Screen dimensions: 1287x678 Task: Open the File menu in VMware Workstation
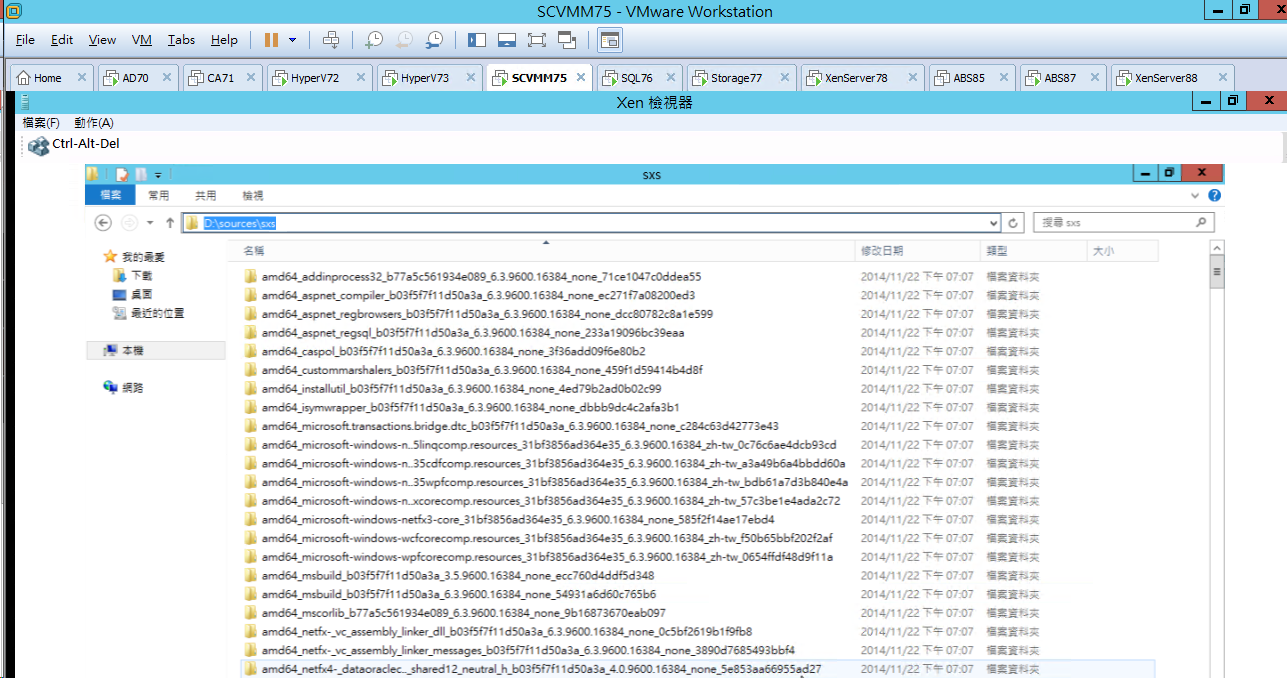25,40
